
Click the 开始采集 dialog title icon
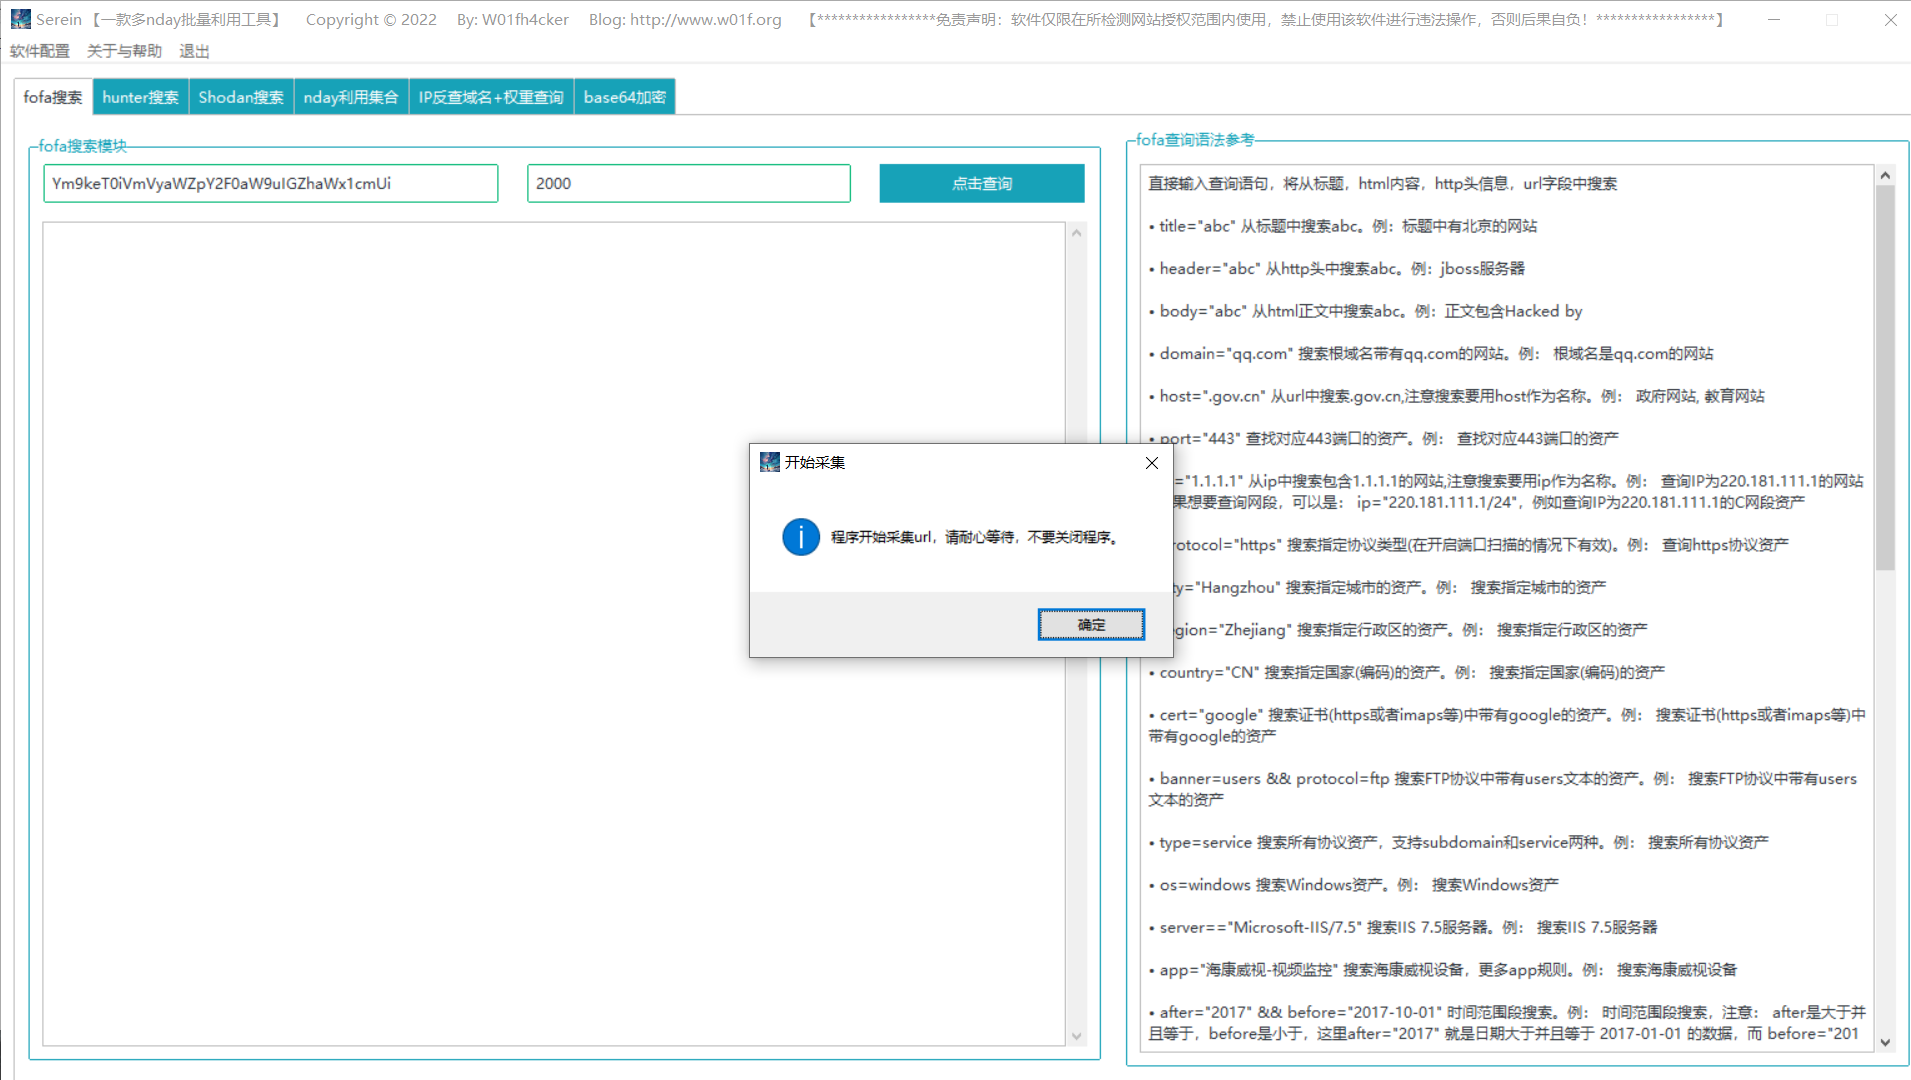[x=770, y=462]
